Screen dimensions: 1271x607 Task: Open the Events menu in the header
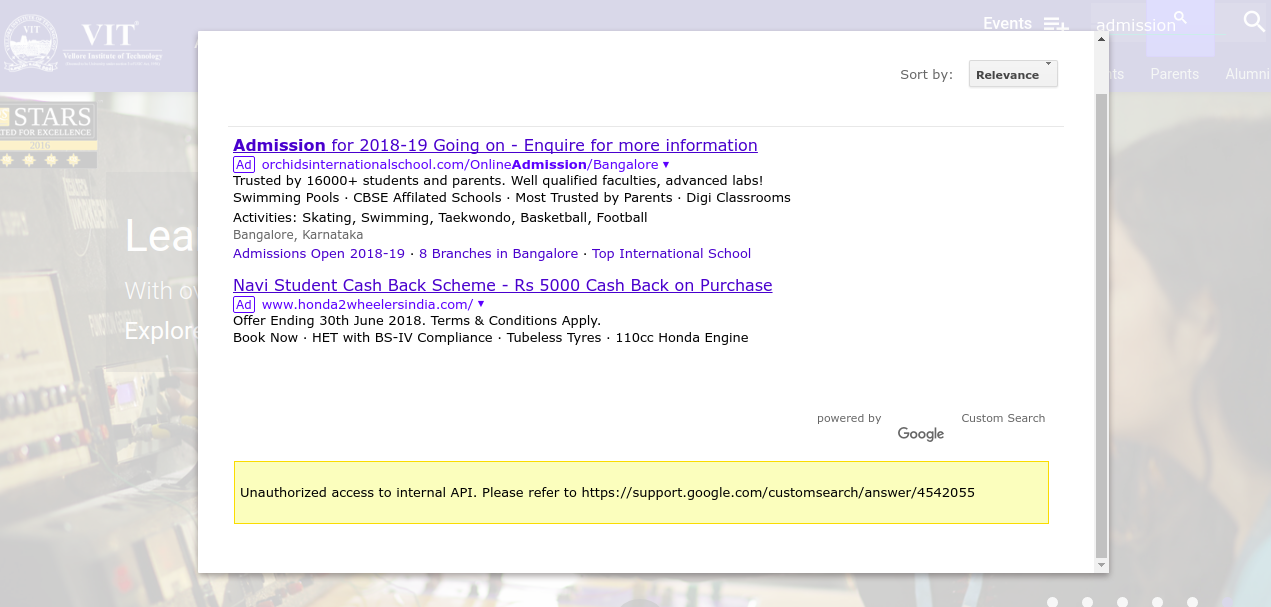click(1007, 24)
